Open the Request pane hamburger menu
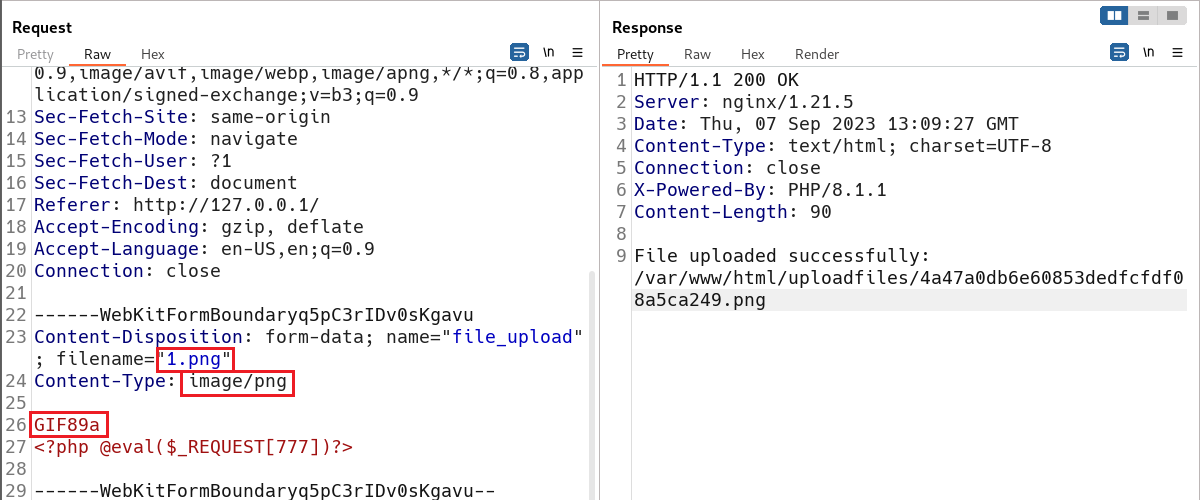 [x=577, y=52]
